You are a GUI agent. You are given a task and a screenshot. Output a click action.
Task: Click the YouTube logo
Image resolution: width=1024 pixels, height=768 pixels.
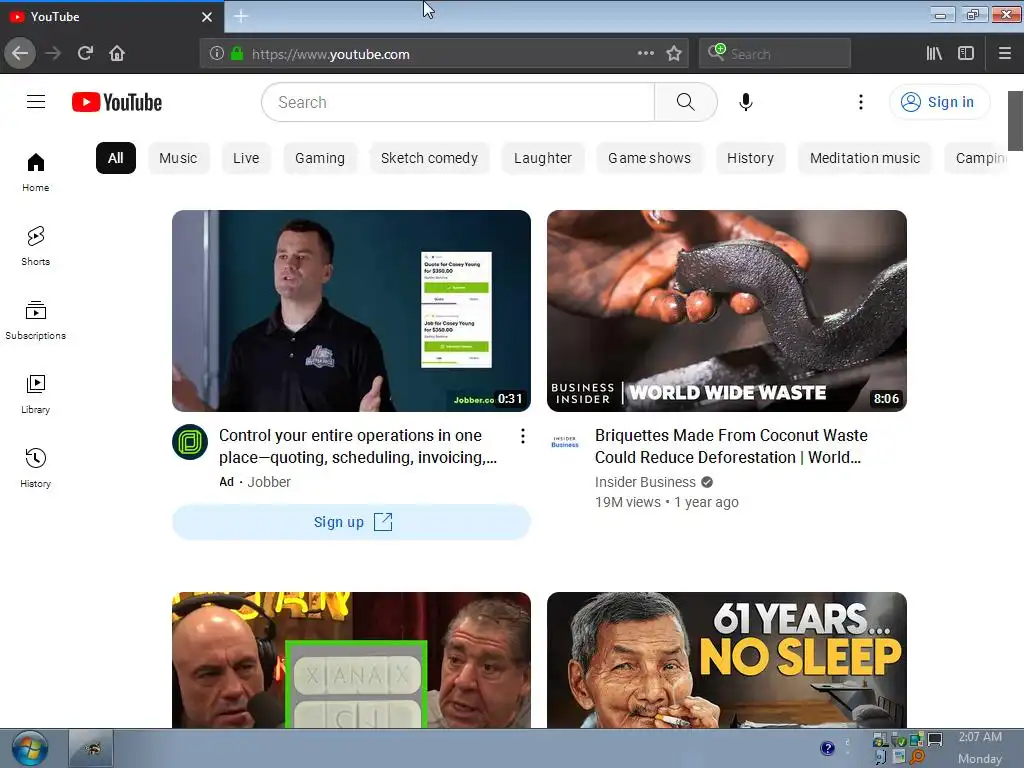click(117, 102)
